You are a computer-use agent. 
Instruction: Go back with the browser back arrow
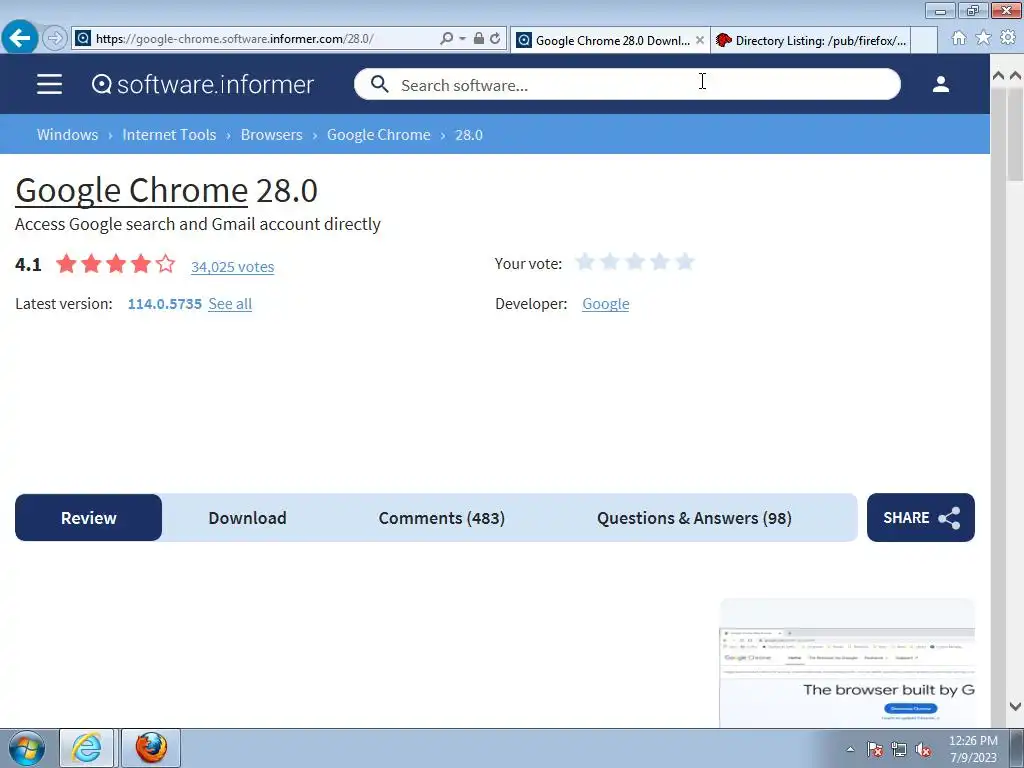[x=20, y=38]
